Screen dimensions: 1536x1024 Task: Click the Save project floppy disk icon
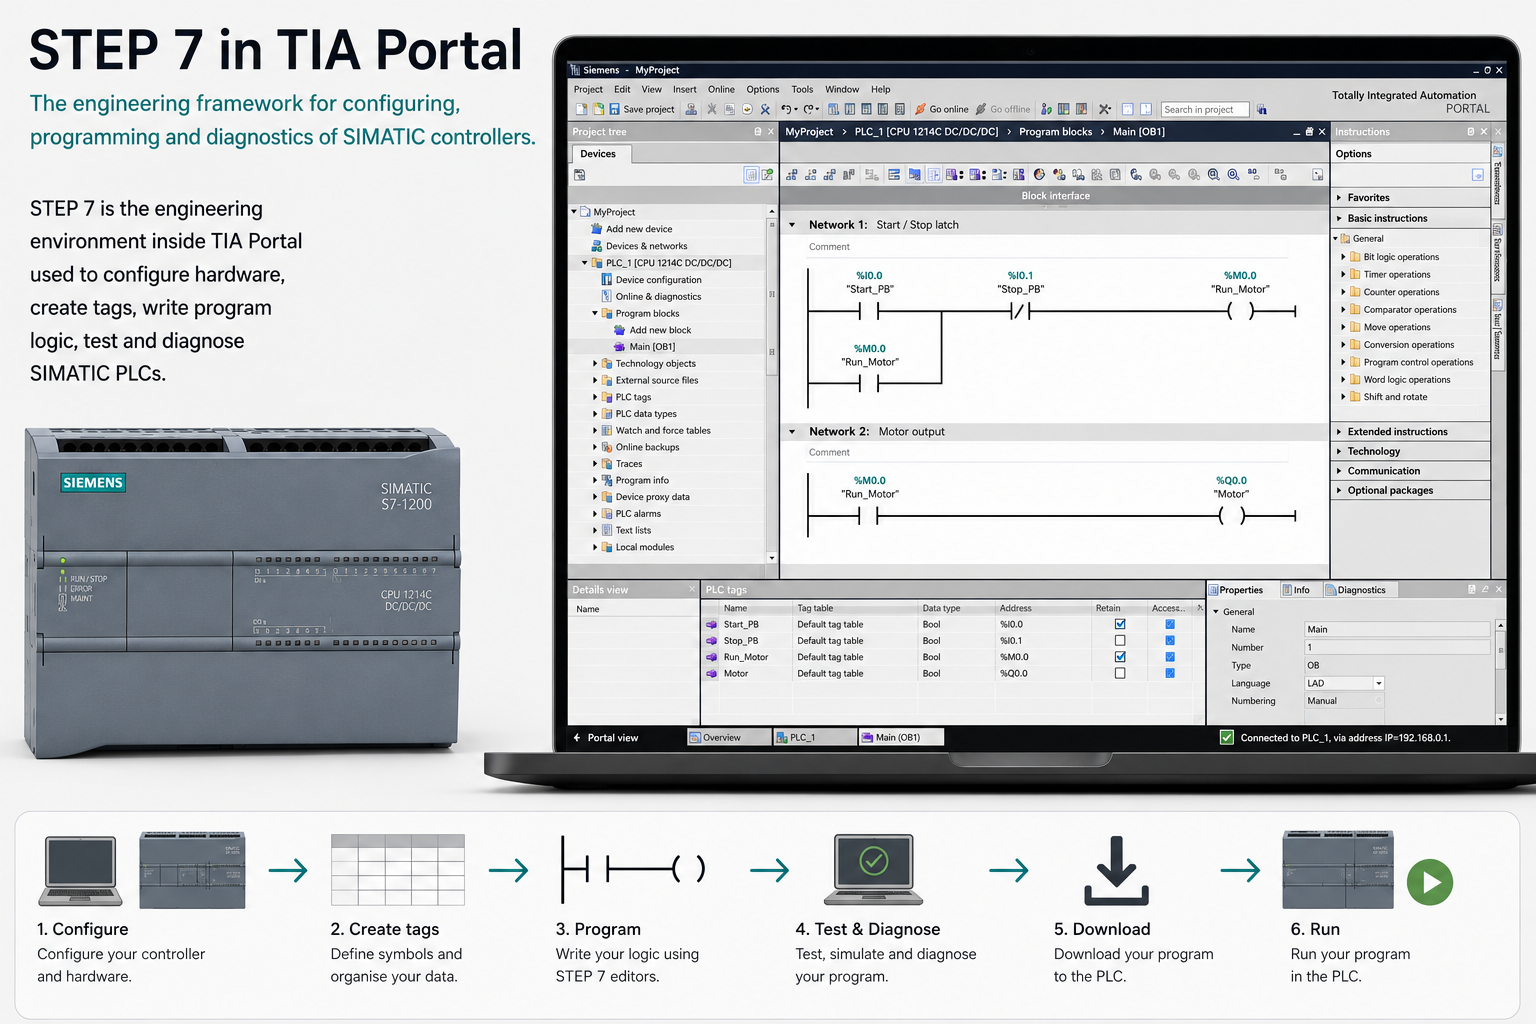pos(614,109)
